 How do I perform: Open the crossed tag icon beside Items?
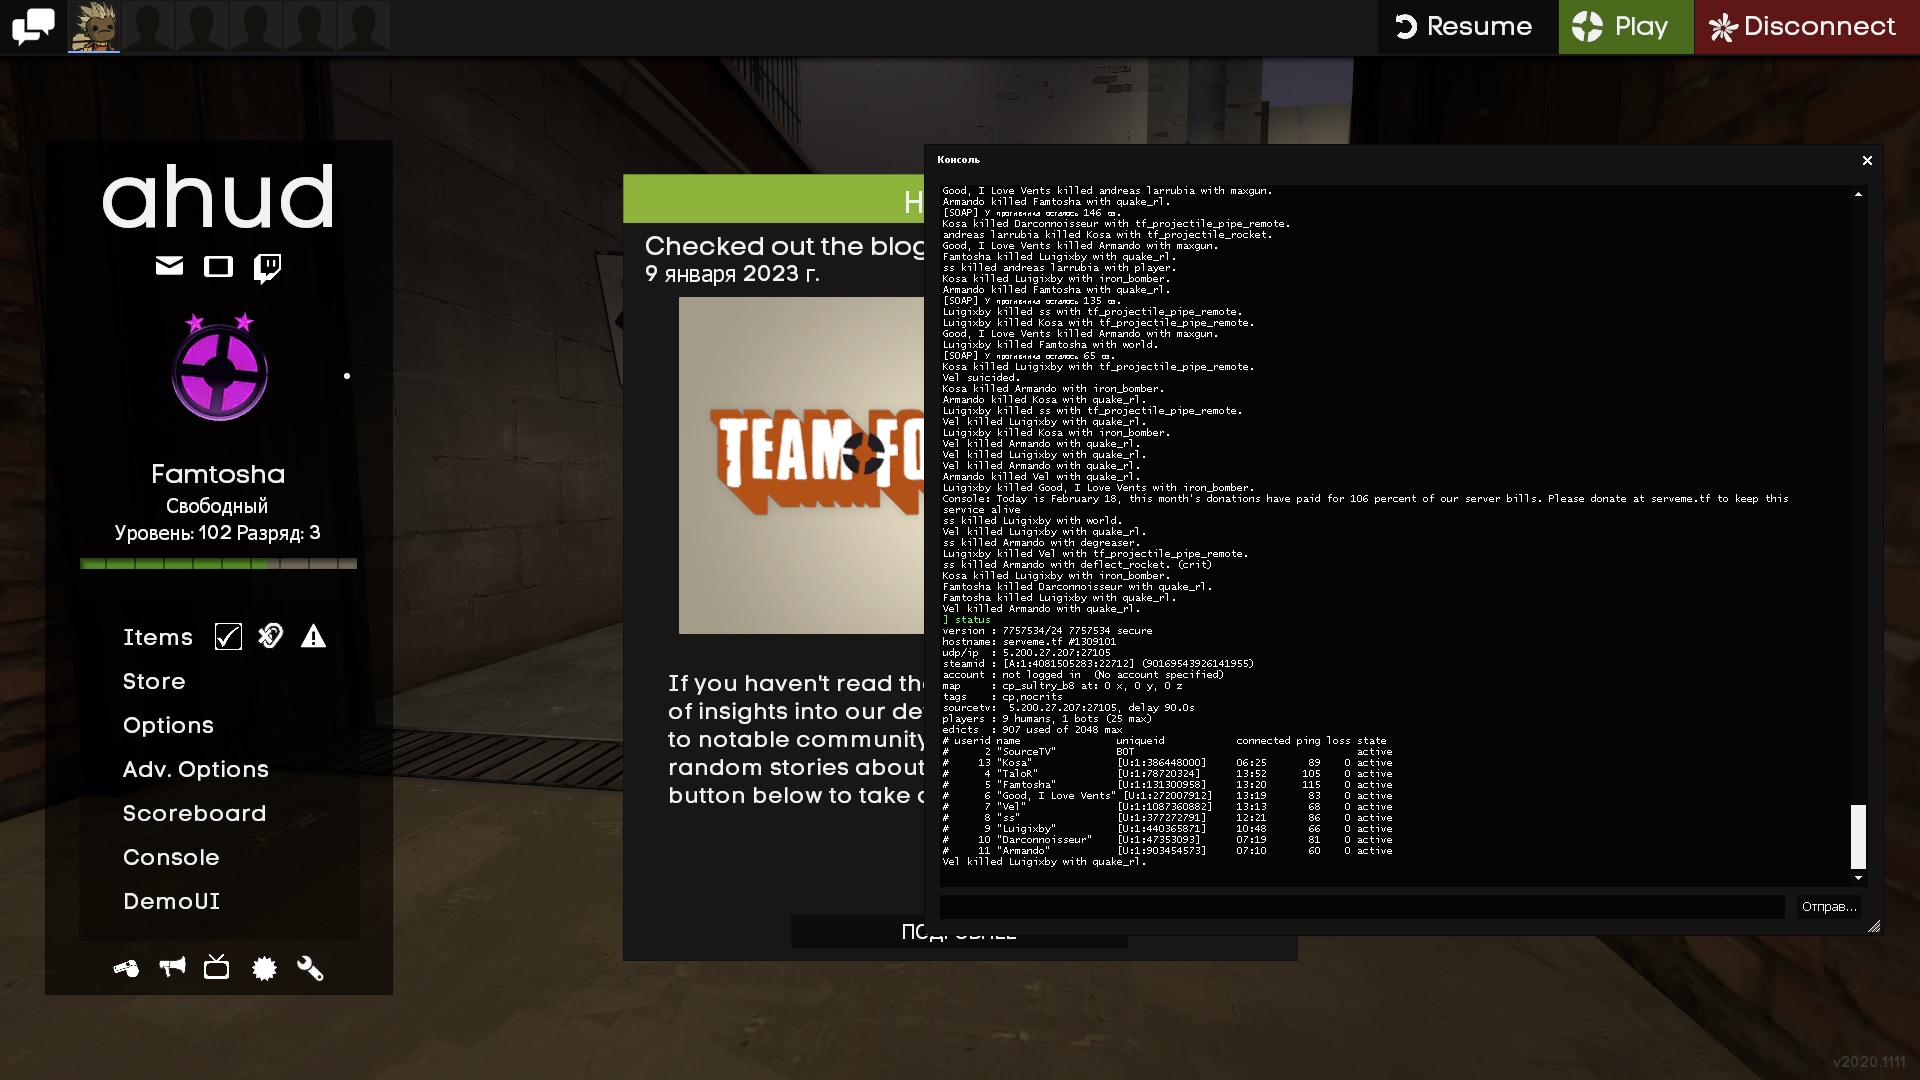point(271,636)
